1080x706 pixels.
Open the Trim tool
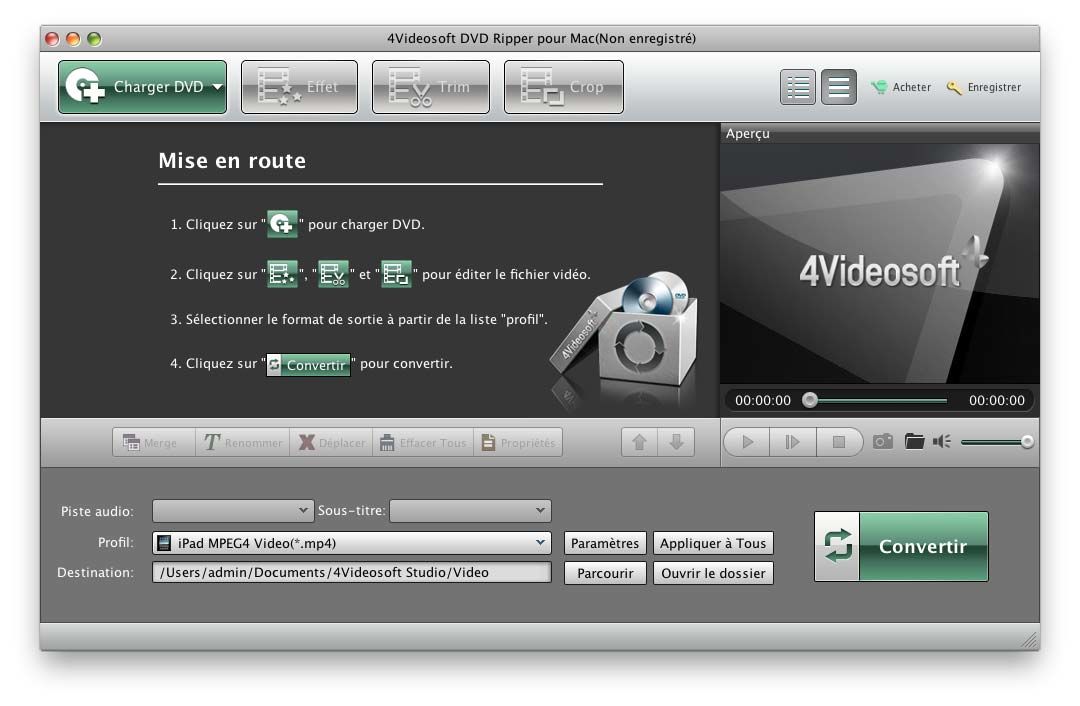point(430,87)
